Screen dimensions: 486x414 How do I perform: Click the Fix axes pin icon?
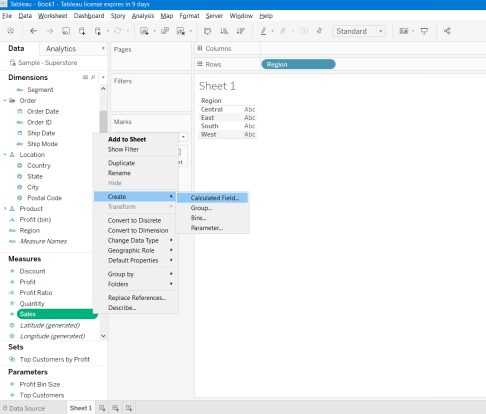pyautogui.click(x=319, y=31)
